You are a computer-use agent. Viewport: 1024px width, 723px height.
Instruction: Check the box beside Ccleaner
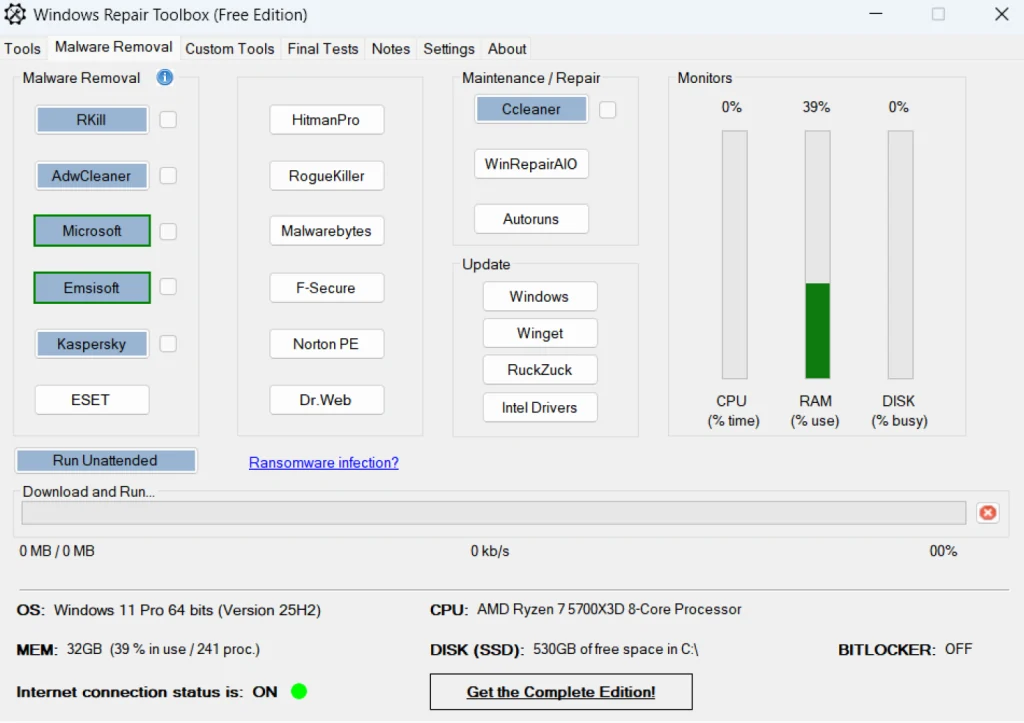point(607,109)
